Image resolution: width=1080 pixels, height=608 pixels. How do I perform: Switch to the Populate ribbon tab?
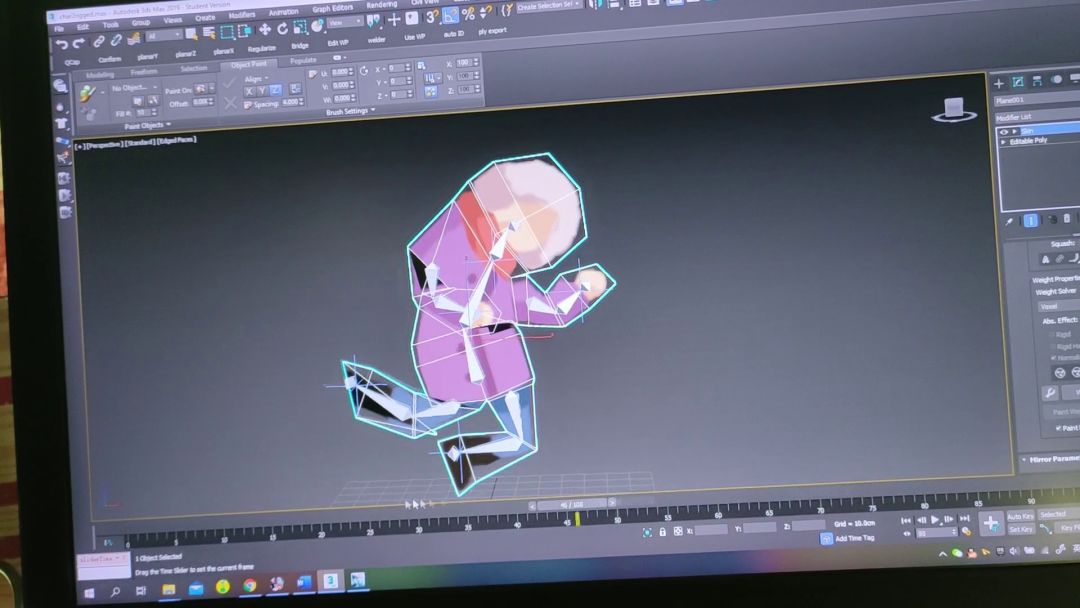pos(303,61)
